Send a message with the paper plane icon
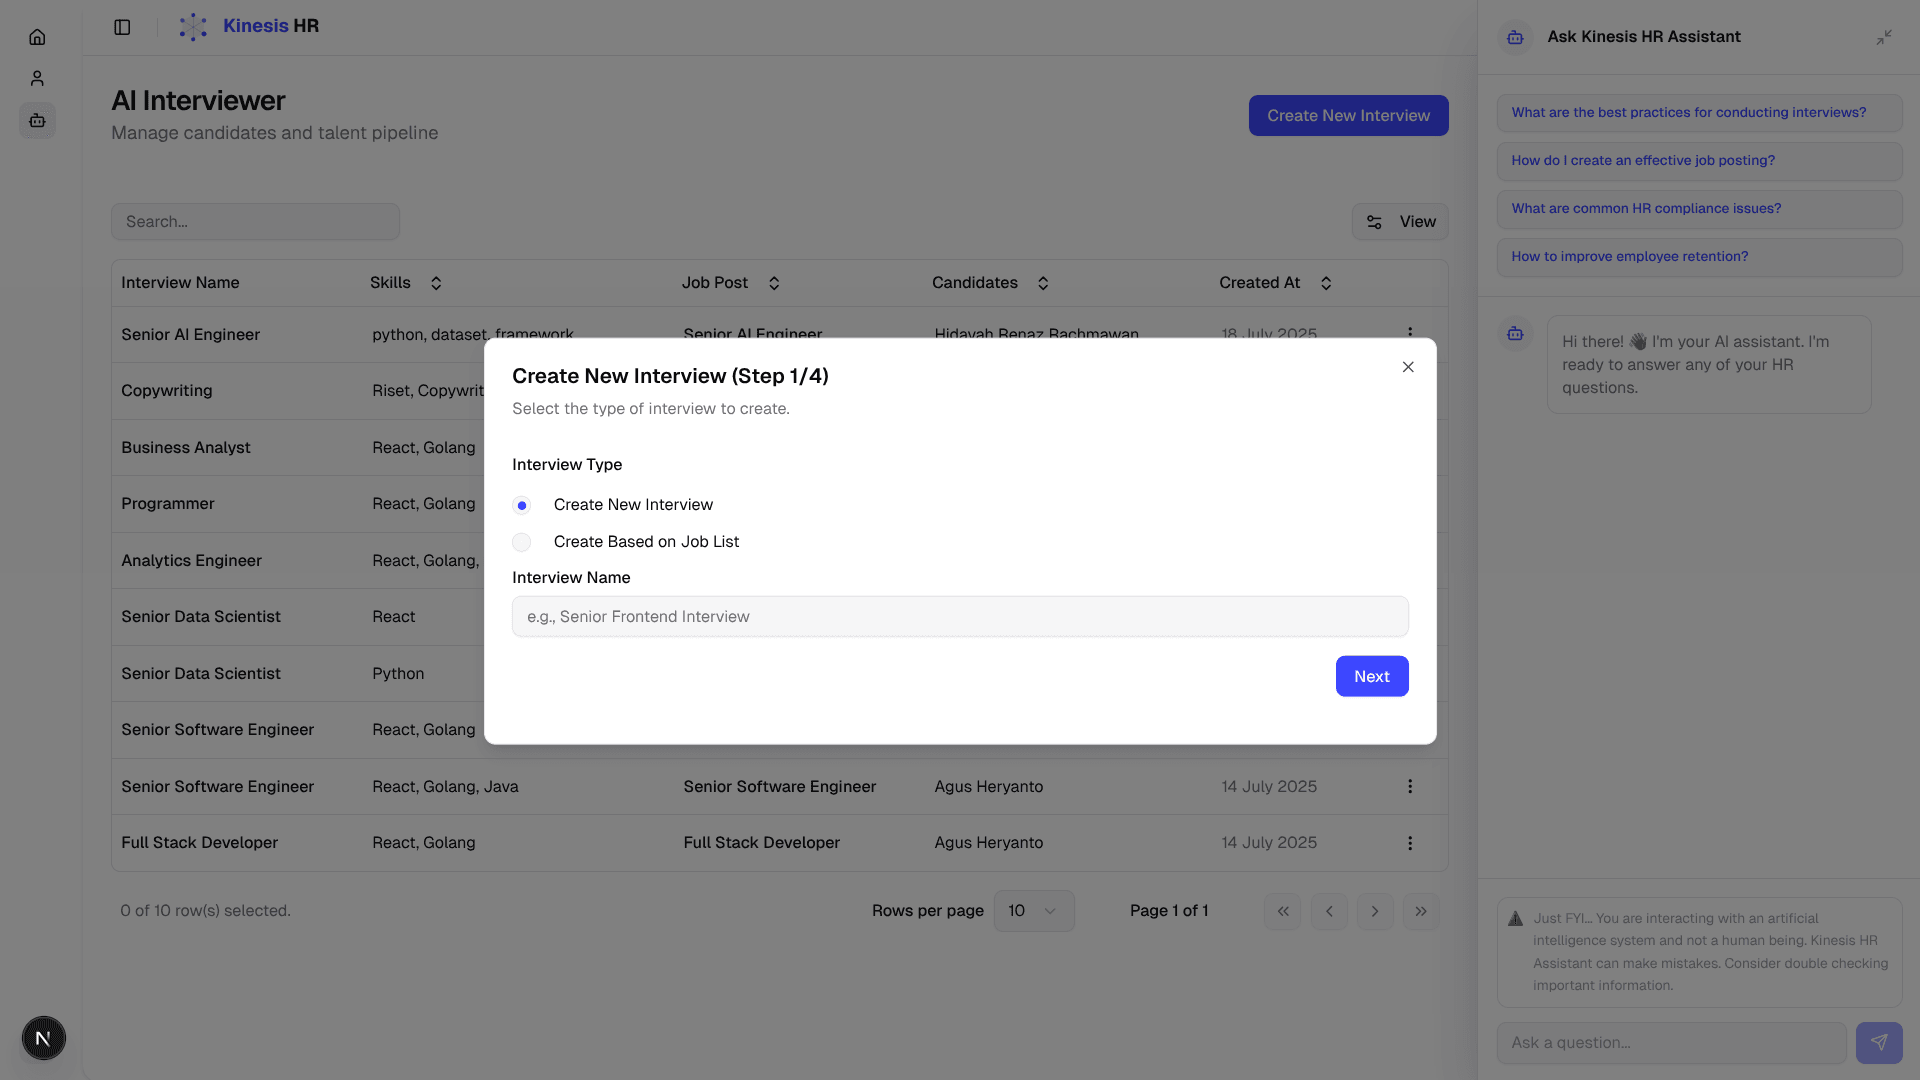This screenshot has height=1080, width=1920. click(1881, 1042)
